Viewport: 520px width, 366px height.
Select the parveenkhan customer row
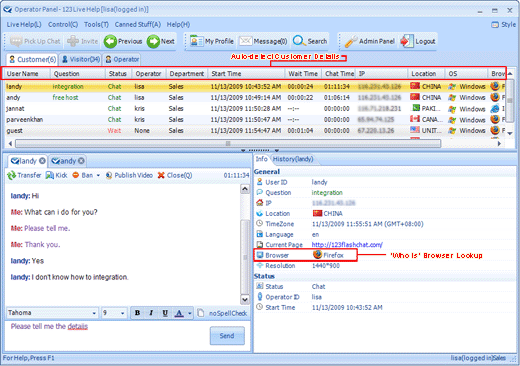(x=255, y=120)
